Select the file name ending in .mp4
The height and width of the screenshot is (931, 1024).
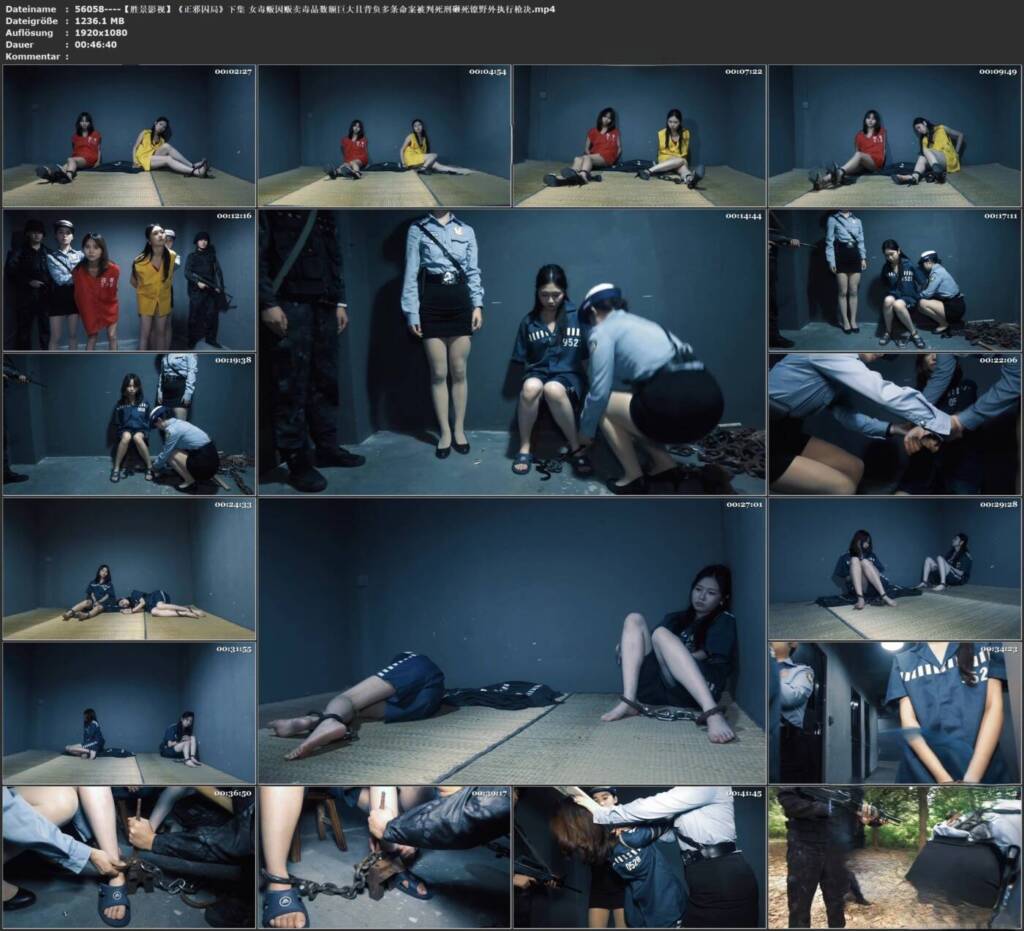pos(315,9)
